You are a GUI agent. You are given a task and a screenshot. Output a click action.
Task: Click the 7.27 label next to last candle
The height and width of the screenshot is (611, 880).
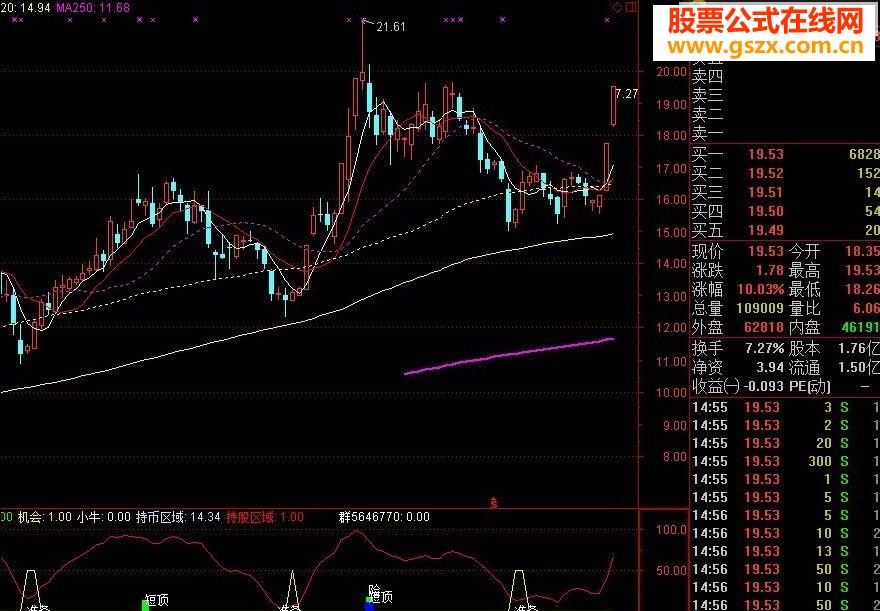pyautogui.click(x=626, y=94)
